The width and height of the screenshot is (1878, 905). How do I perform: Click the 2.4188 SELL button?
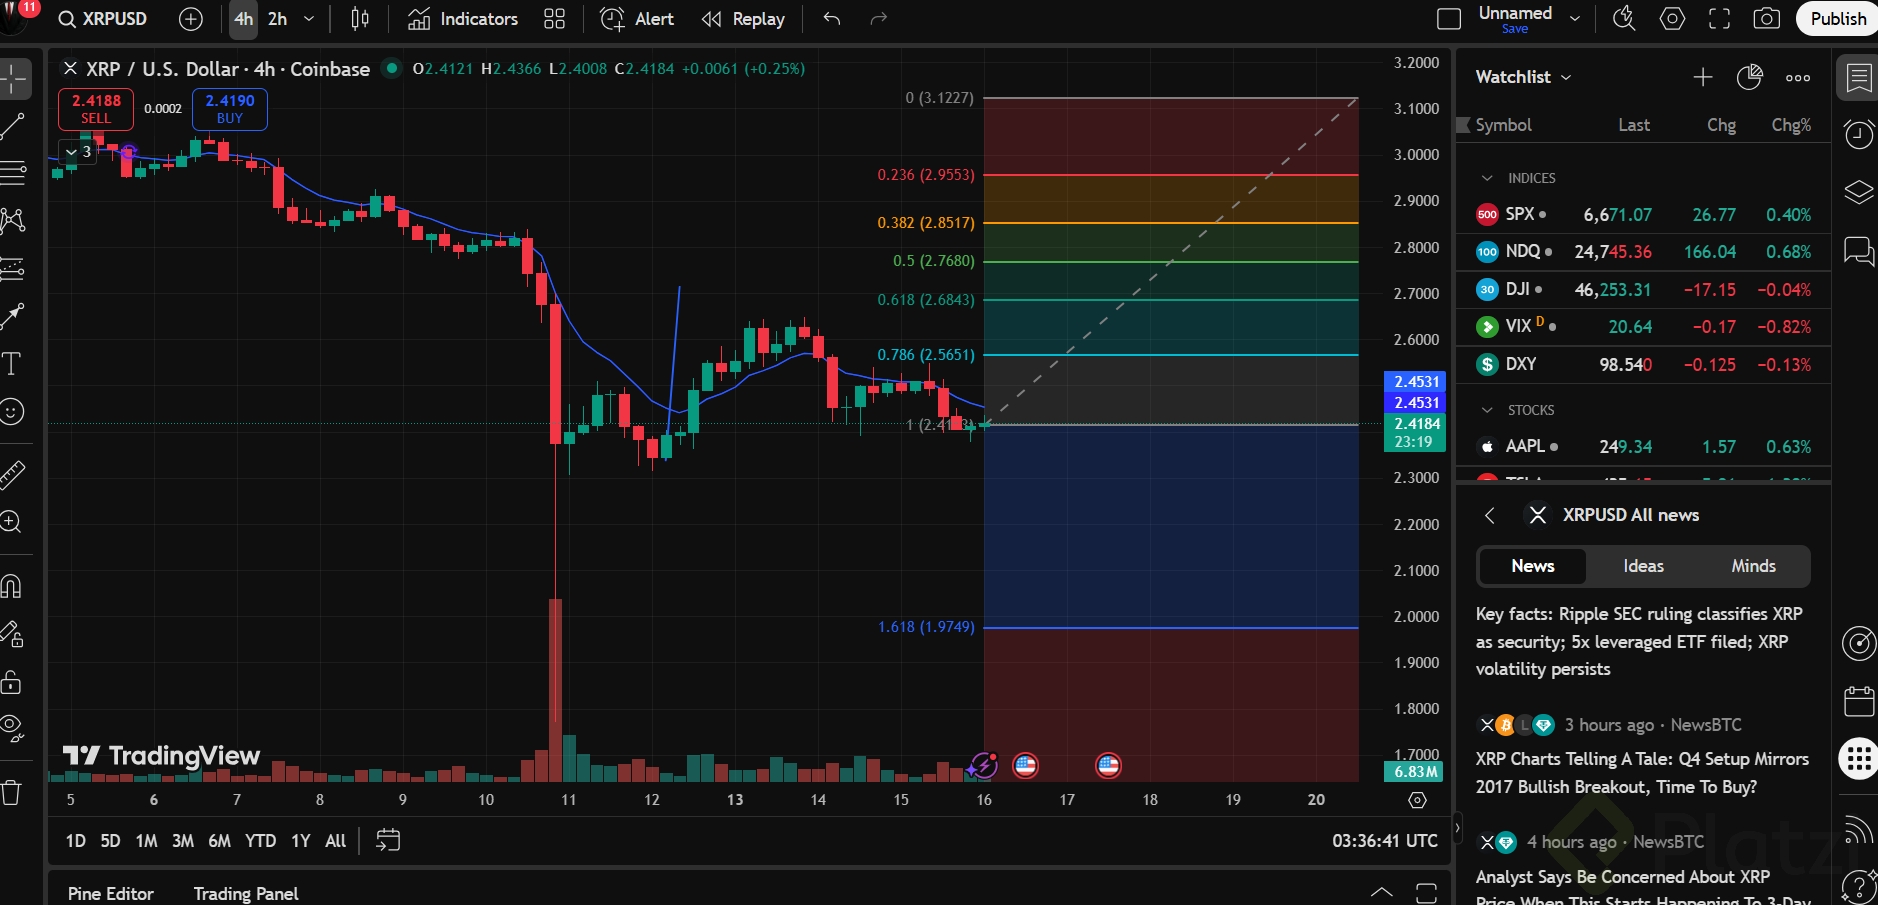(96, 109)
